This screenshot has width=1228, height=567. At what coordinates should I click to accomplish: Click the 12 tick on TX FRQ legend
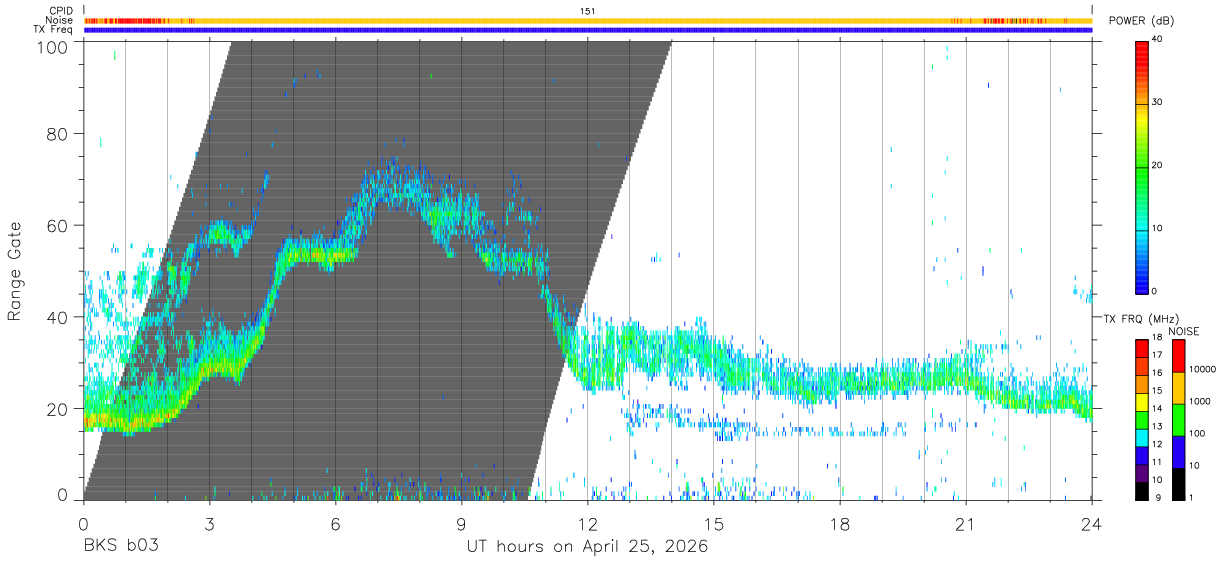point(1157,445)
